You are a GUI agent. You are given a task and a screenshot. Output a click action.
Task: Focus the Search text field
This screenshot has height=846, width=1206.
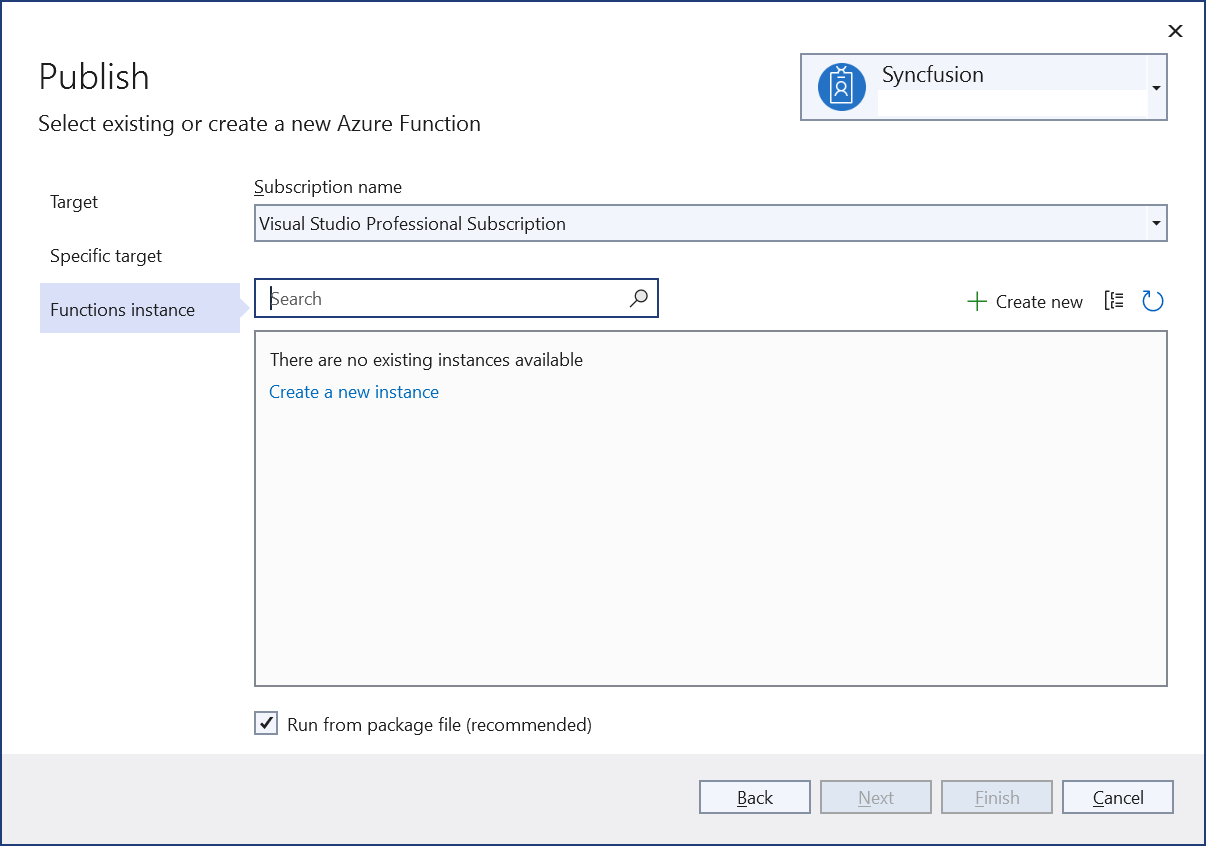(x=445, y=298)
